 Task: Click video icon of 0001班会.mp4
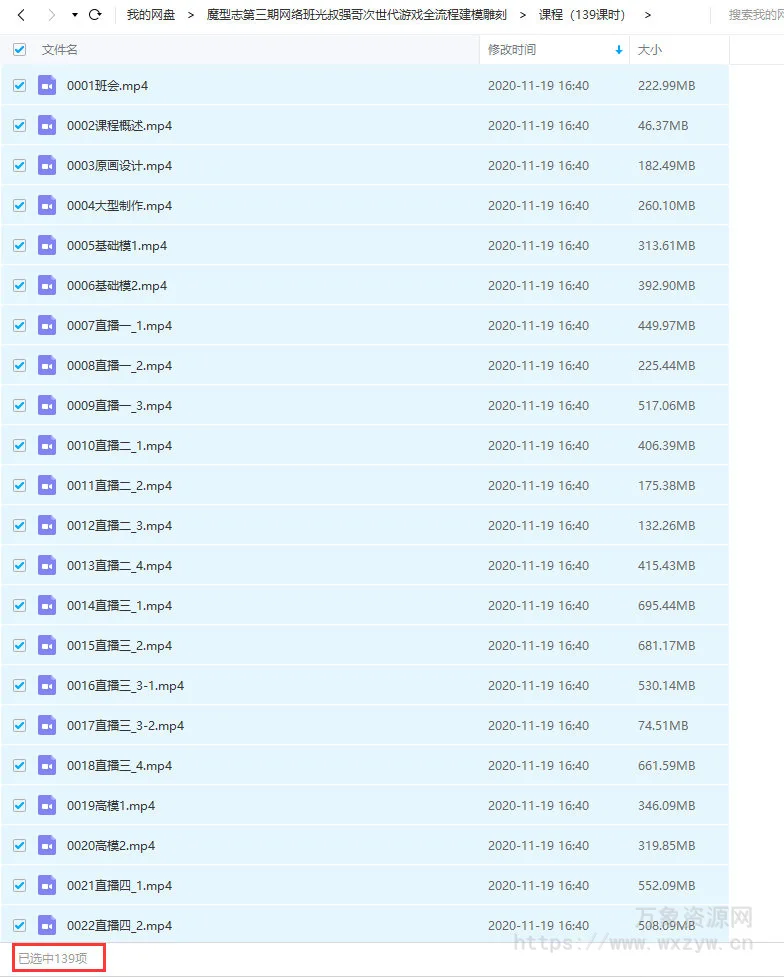(47, 86)
